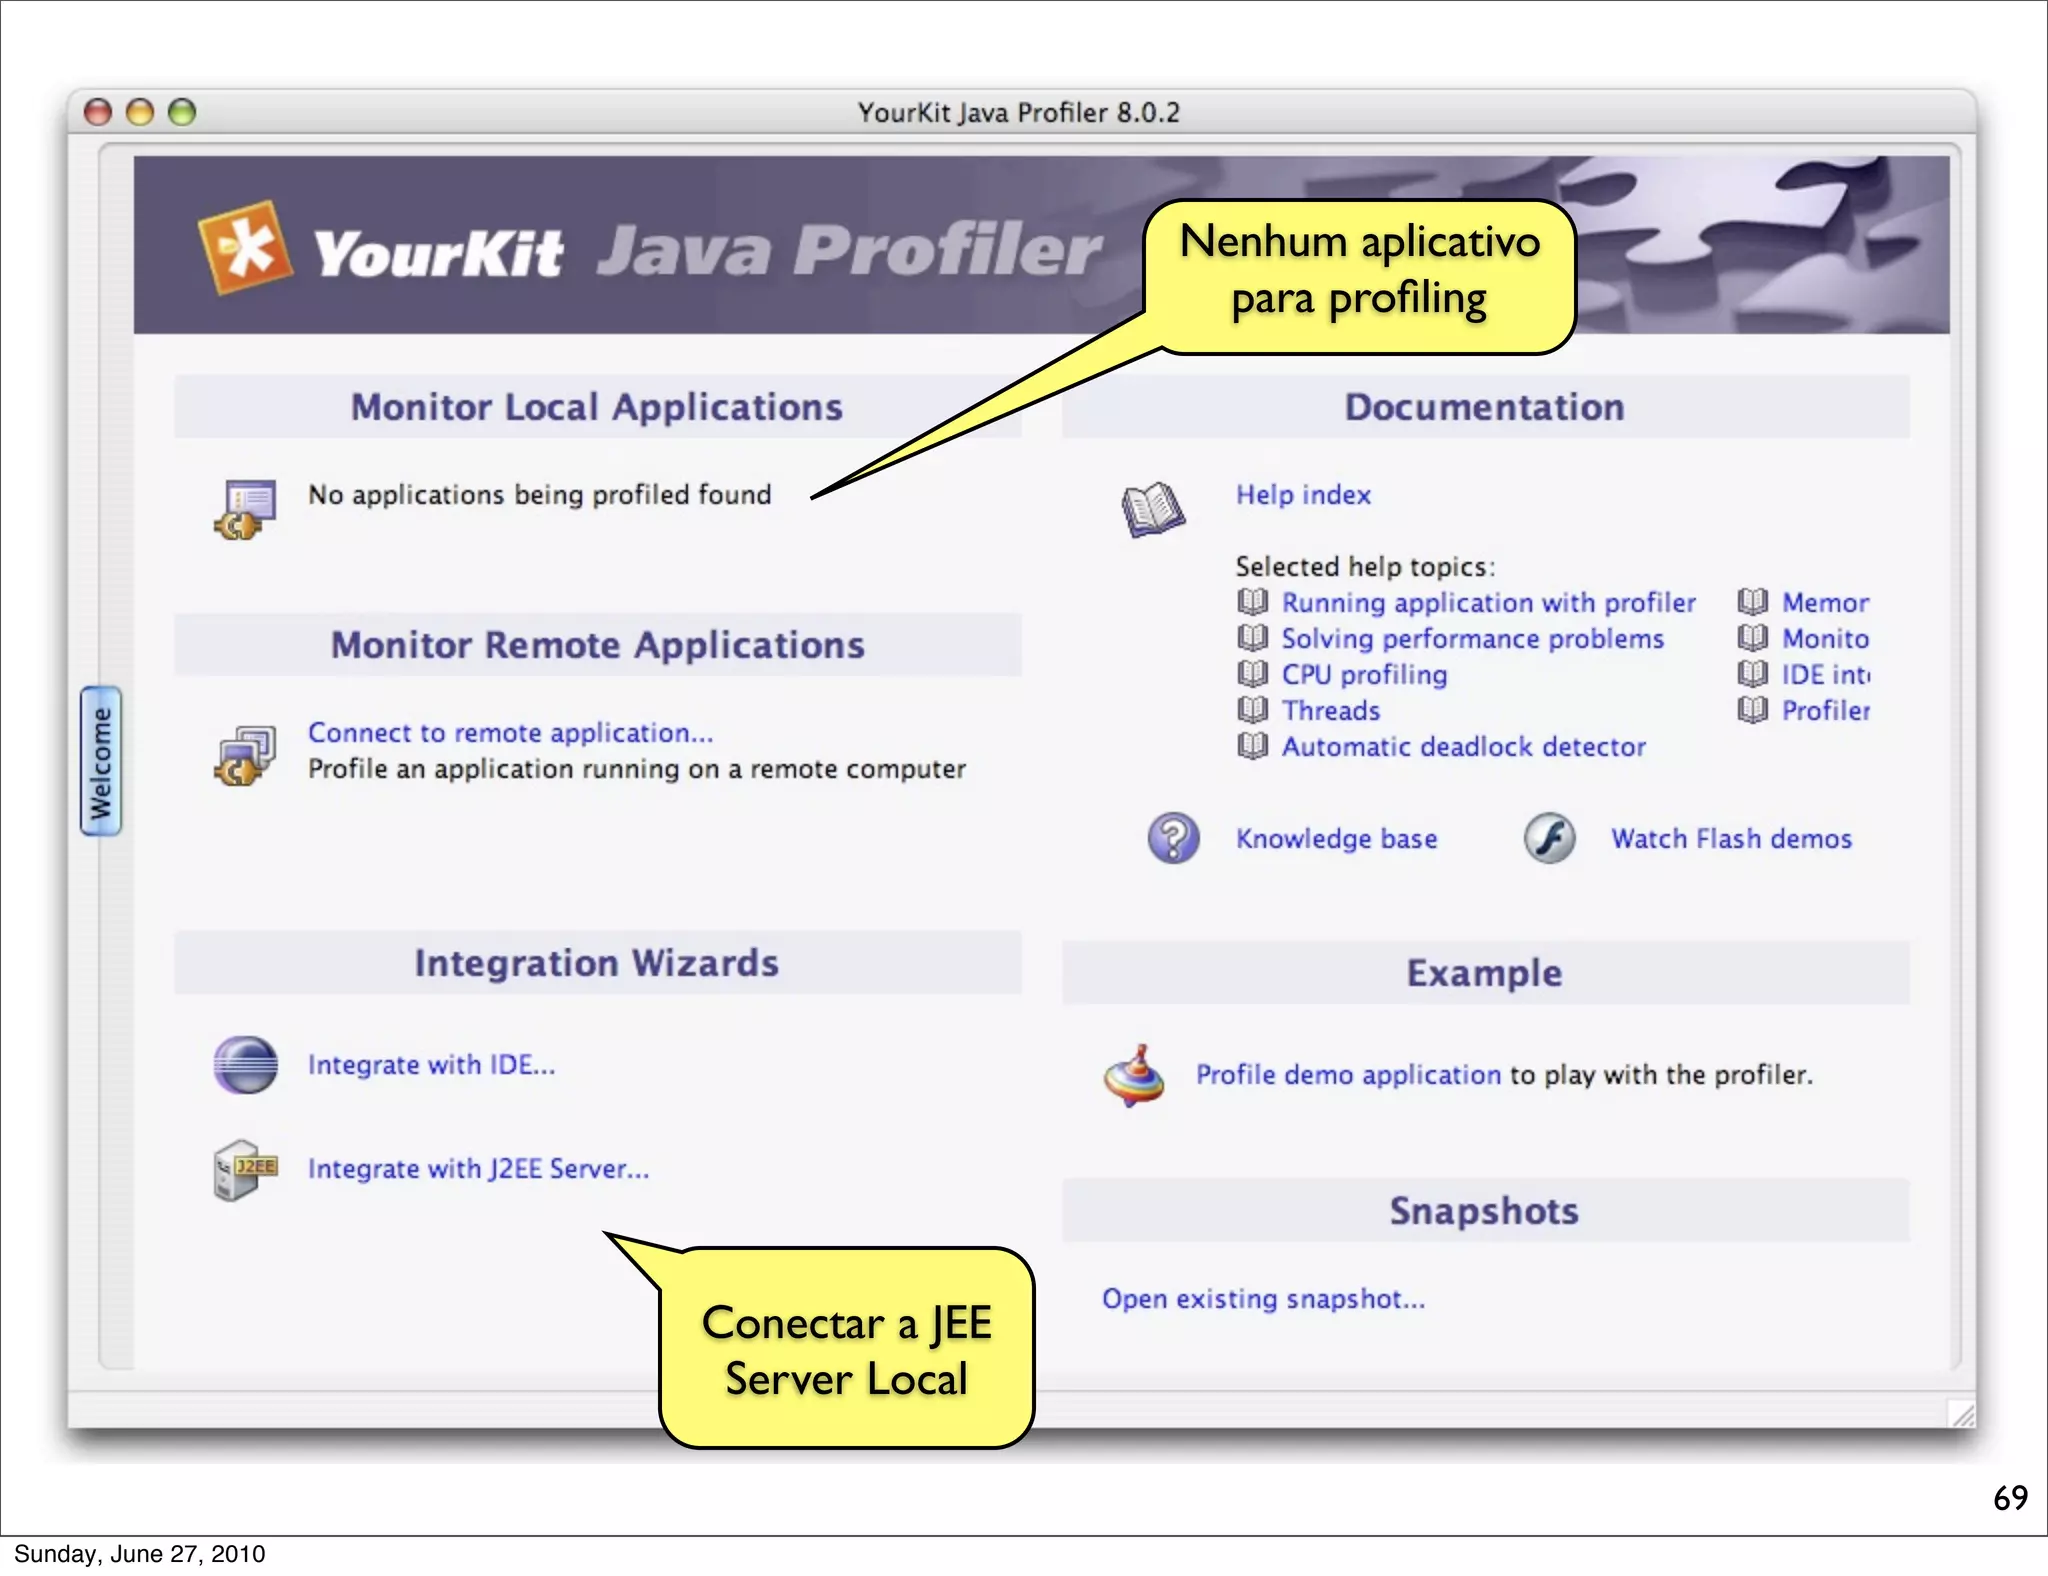
Task: Click the Monitor Local Applications computer icon
Action: [245, 510]
